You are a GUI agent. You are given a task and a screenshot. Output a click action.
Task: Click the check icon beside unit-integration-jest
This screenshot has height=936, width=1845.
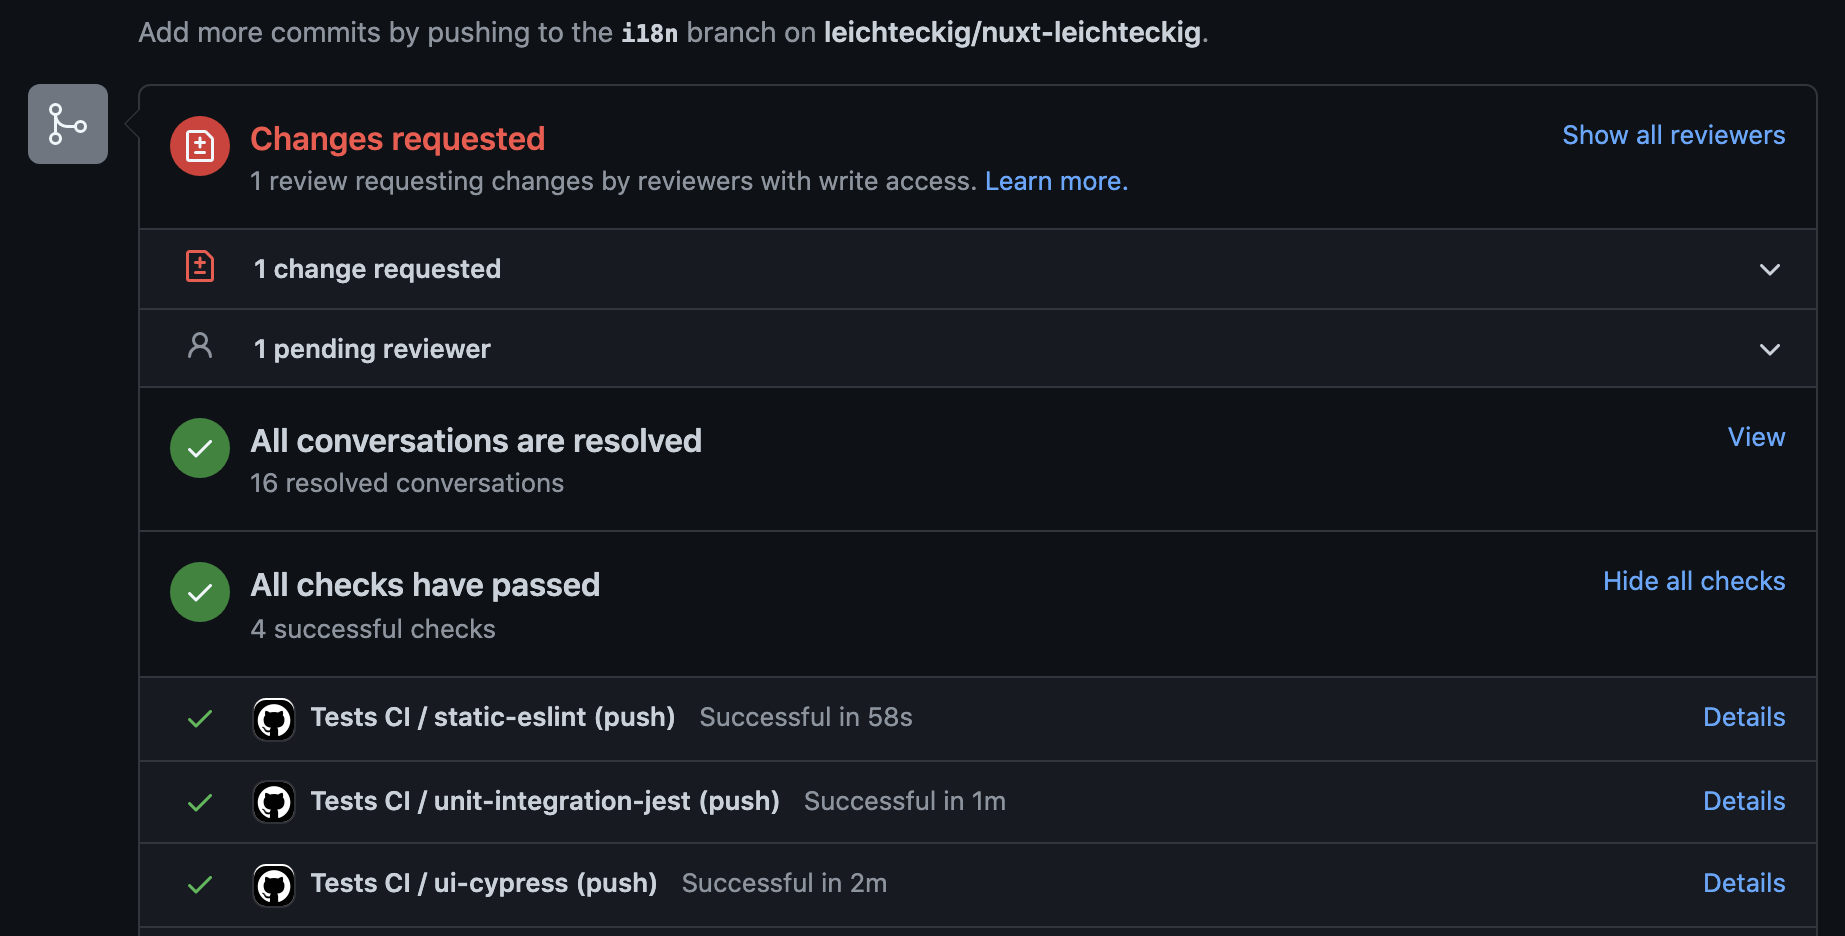coord(201,802)
